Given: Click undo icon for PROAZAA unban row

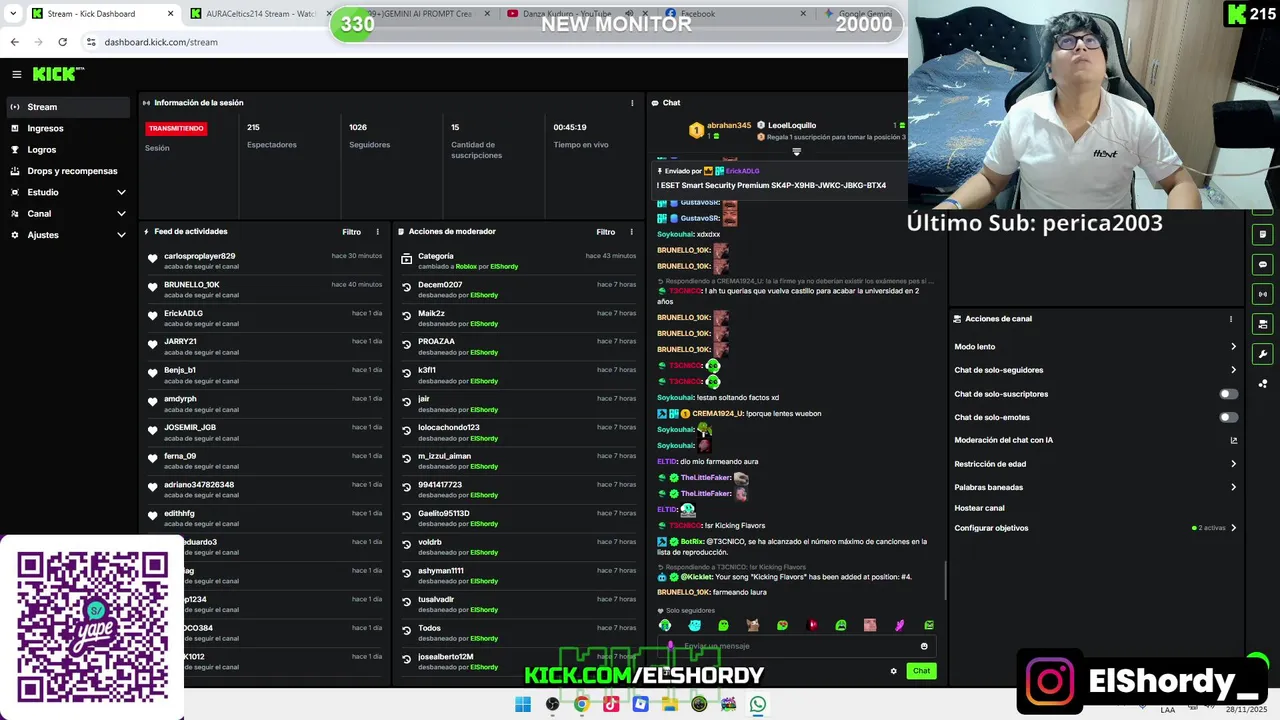Looking at the screenshot, I should click(407, 345).
